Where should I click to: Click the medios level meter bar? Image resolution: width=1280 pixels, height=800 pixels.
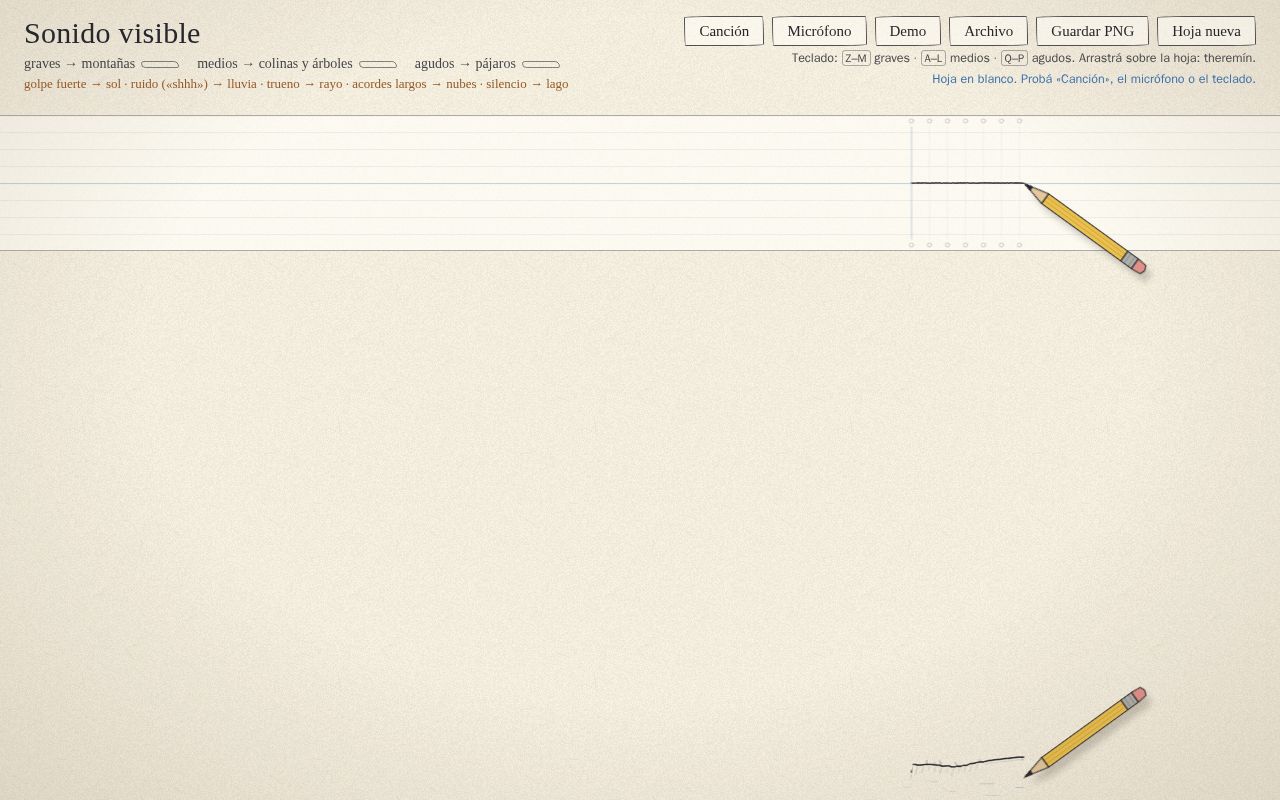[378, 64]
